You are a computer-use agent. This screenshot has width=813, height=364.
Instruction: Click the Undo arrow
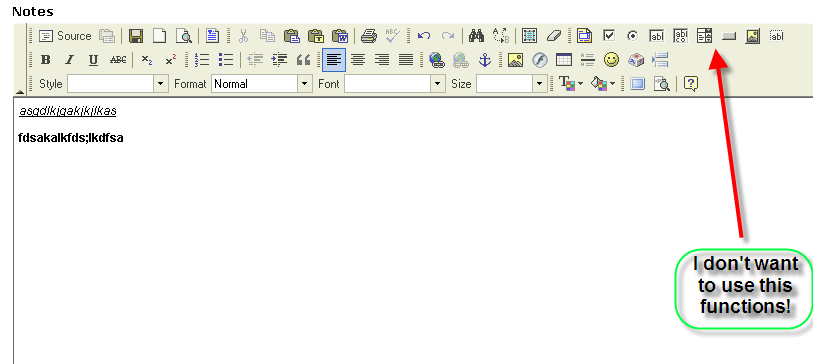tap(424, 36)
